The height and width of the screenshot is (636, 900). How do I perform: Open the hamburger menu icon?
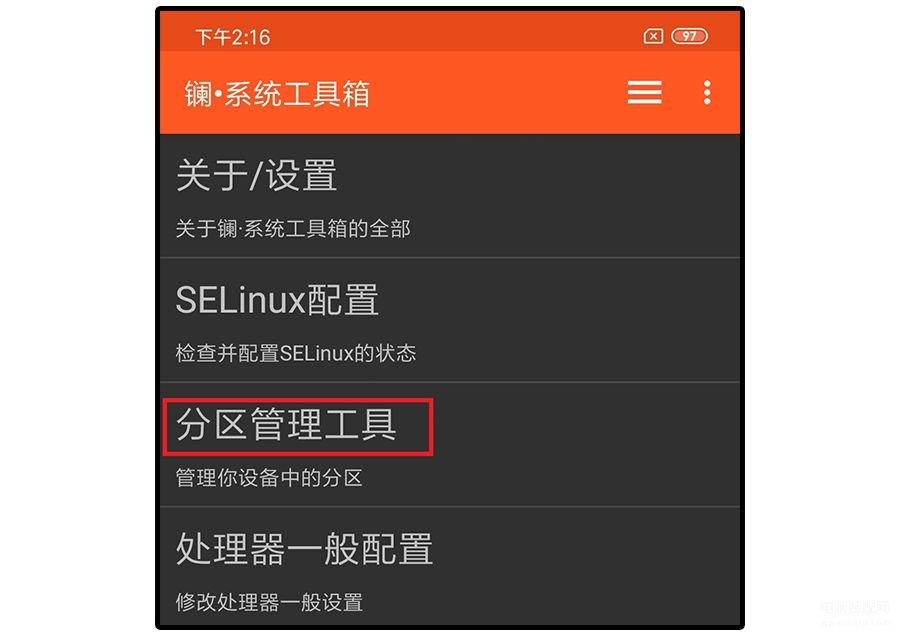tap(644, 92)
